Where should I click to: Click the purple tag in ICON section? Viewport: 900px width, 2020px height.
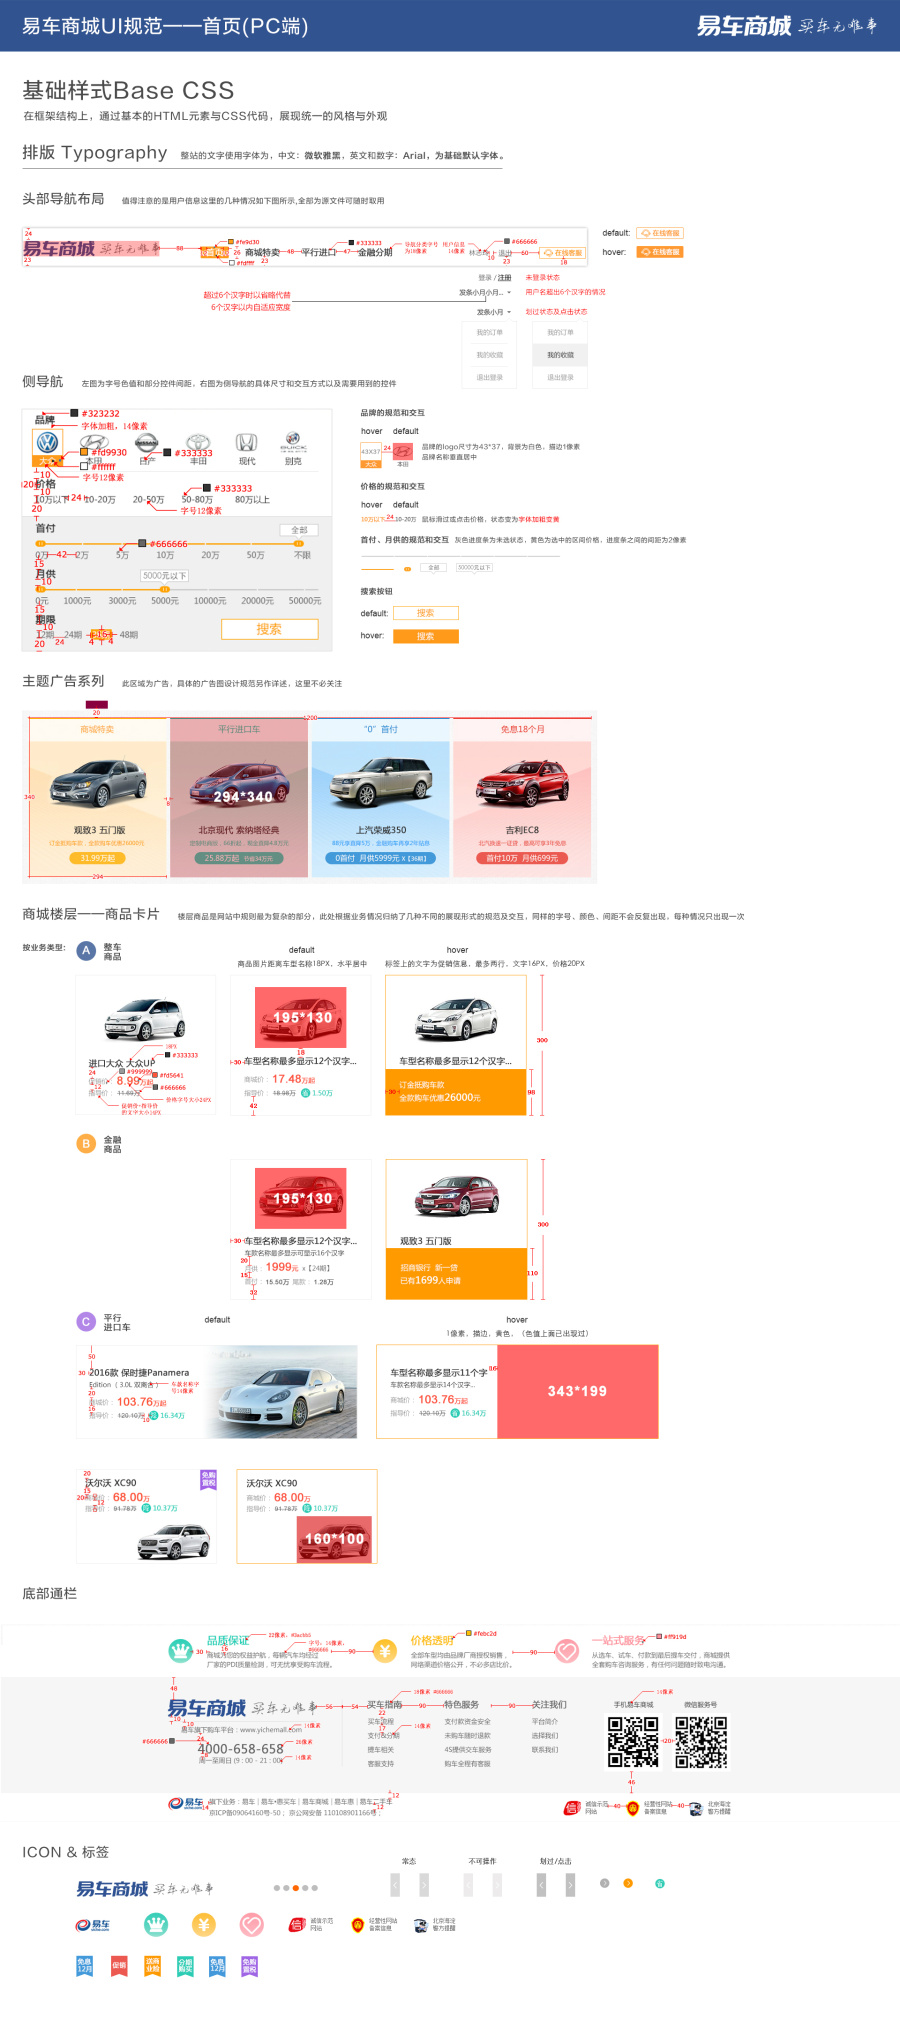point(250,1966)
